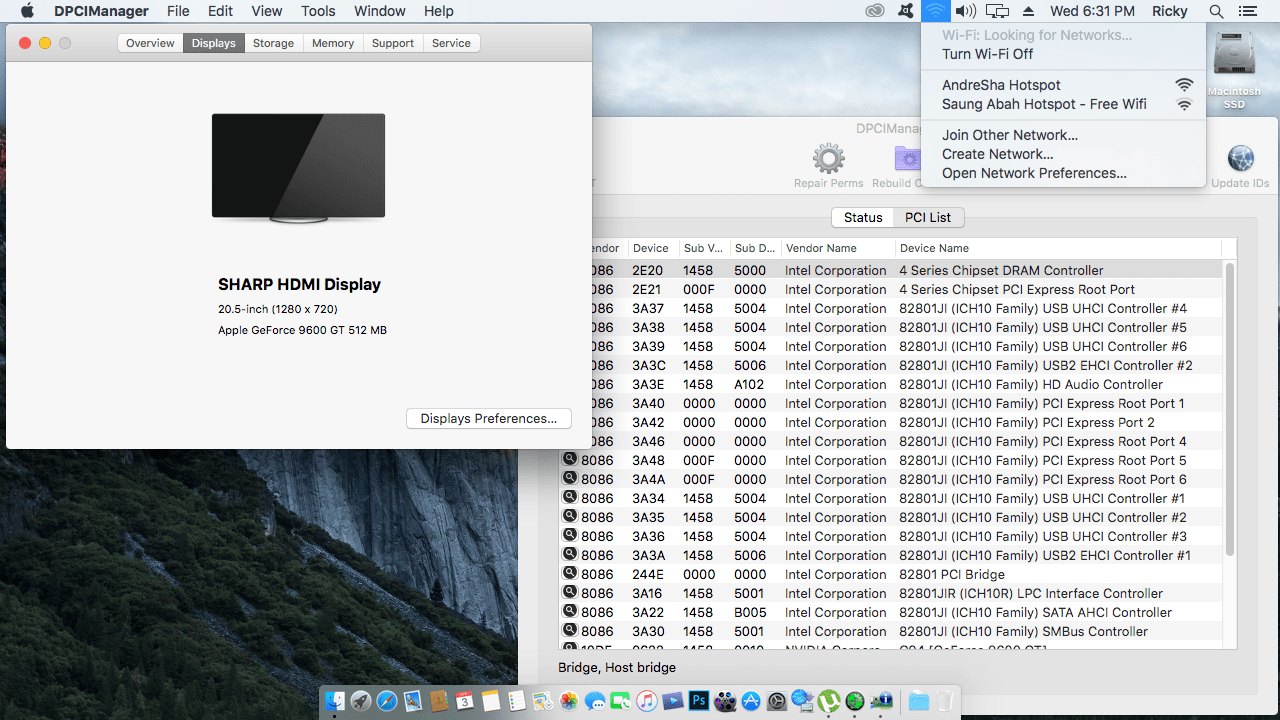This screenshot has height=720, width=1280.
Task: Open the volume control in menu bar
Action: 965,11
